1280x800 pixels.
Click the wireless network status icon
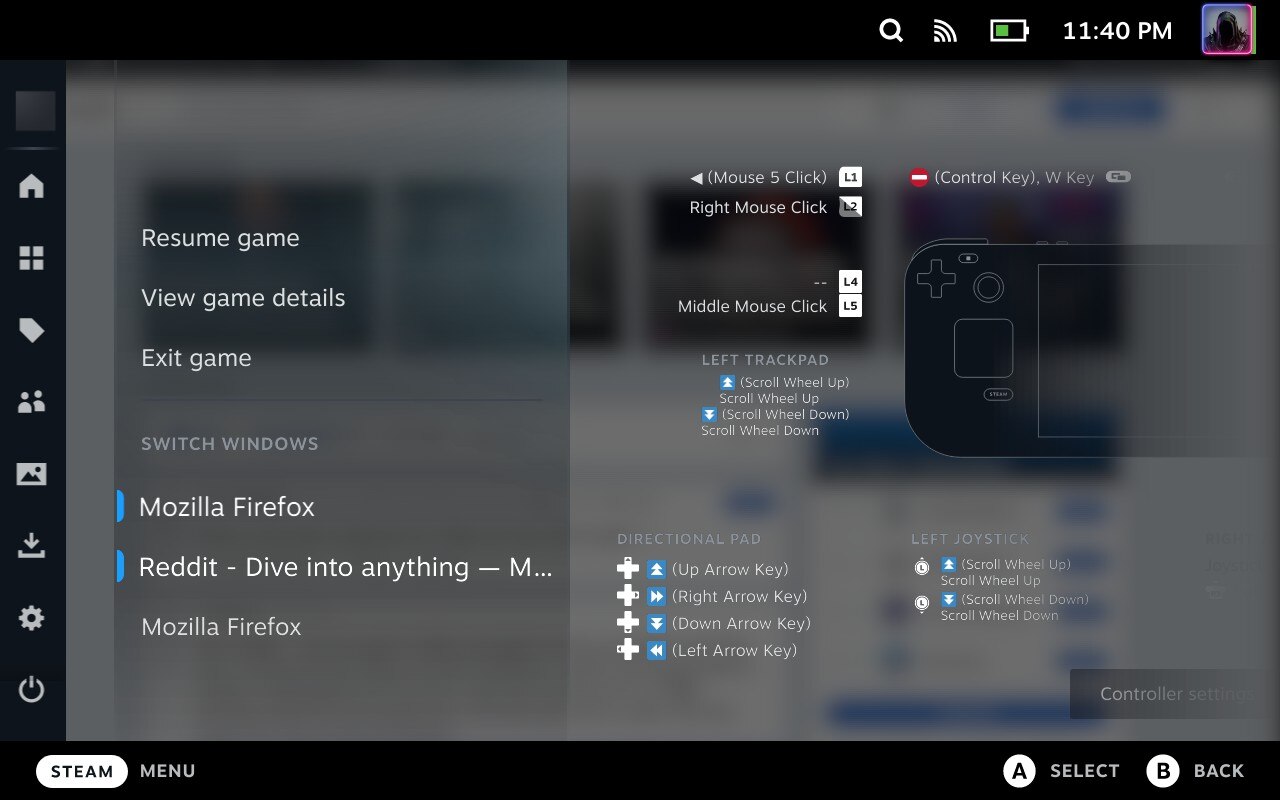click(945, 31)
